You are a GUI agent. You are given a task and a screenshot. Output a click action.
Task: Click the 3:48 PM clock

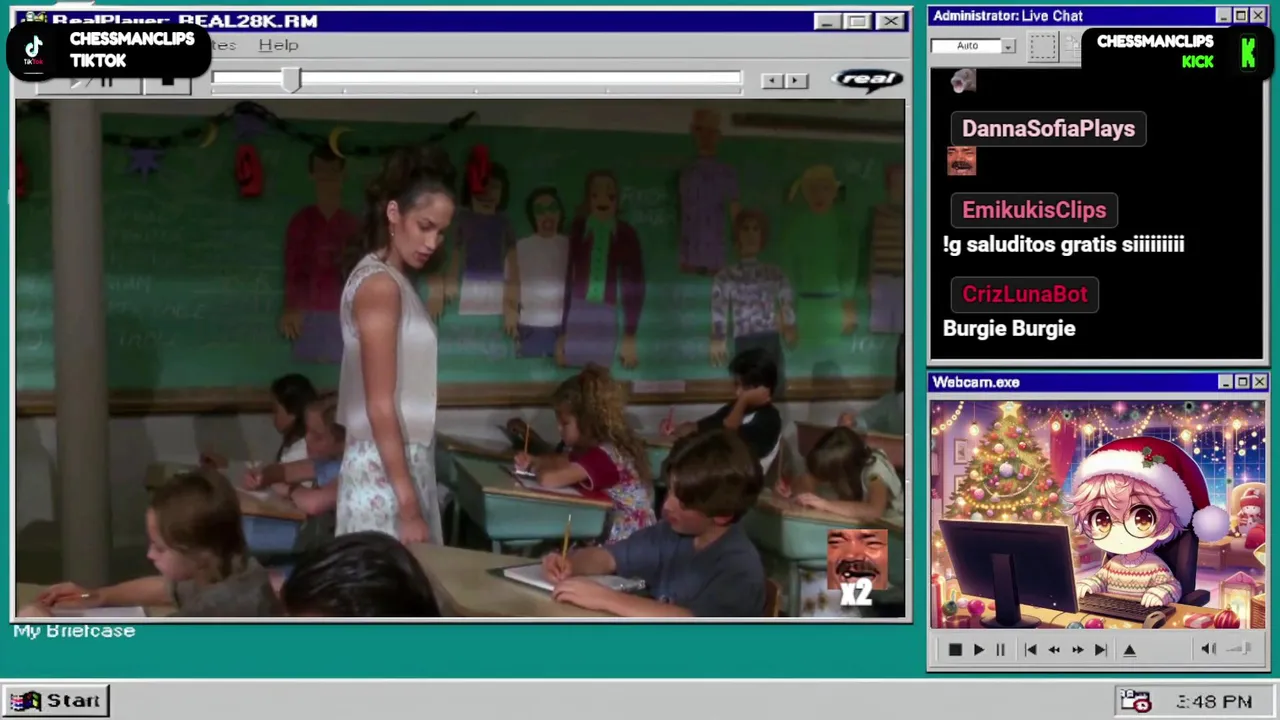pos(1214,702)
